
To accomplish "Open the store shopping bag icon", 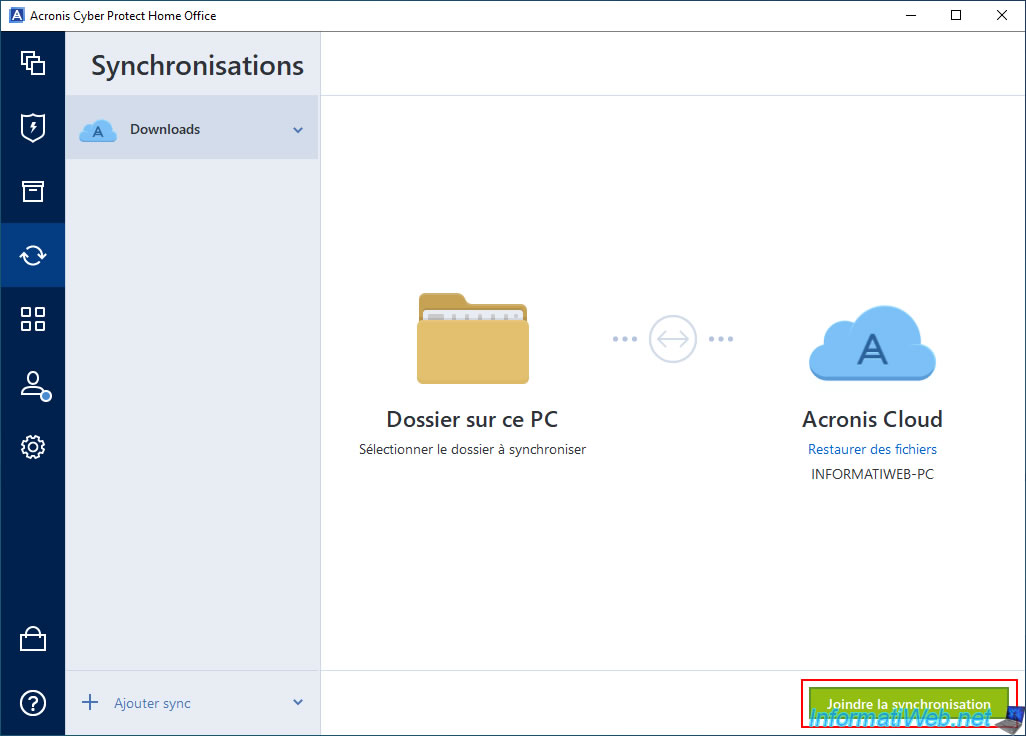I will [x=33, y=640].
